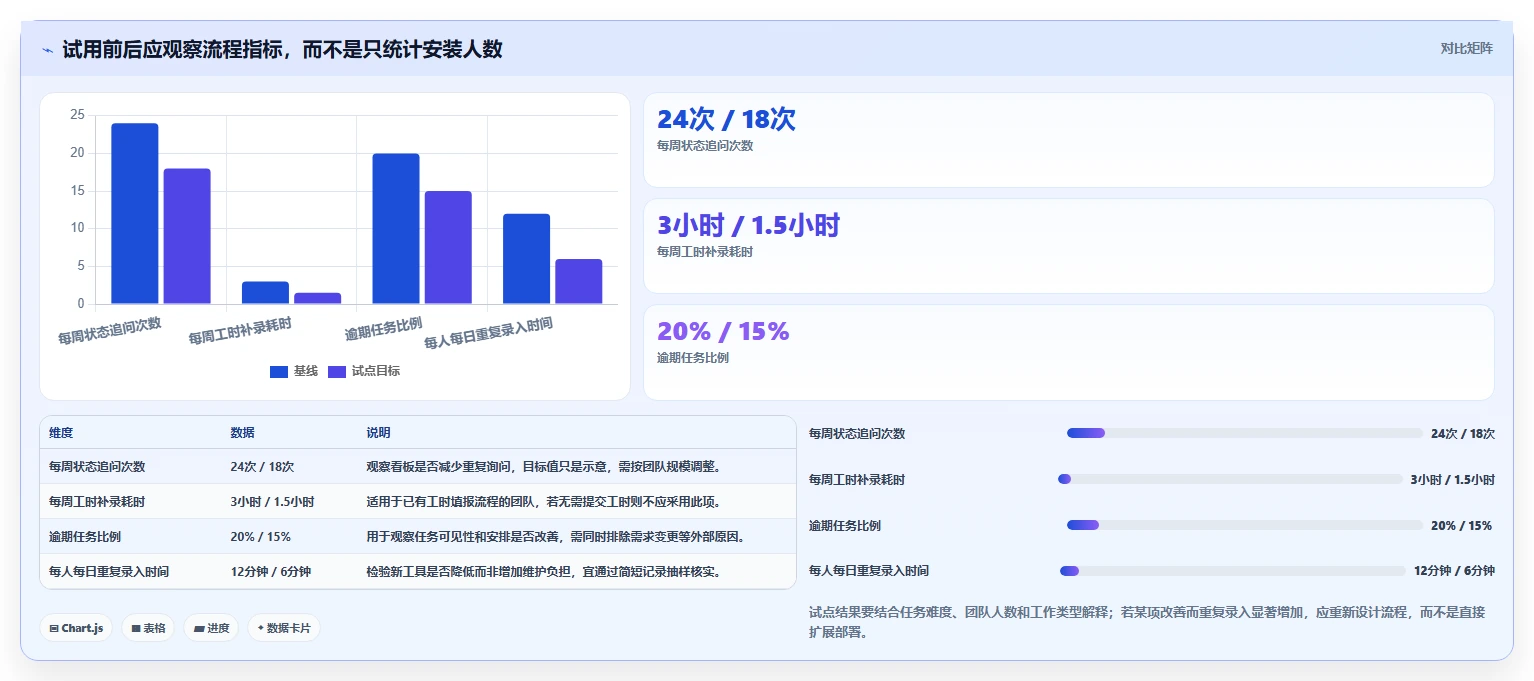Click the 逾期任务比例 caption in stat card

(x=693, y=358)
